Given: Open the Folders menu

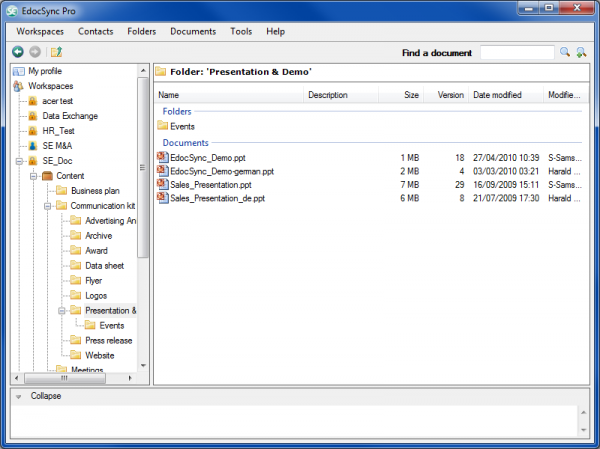Looking at the screenshot, I should pos(142,31).
